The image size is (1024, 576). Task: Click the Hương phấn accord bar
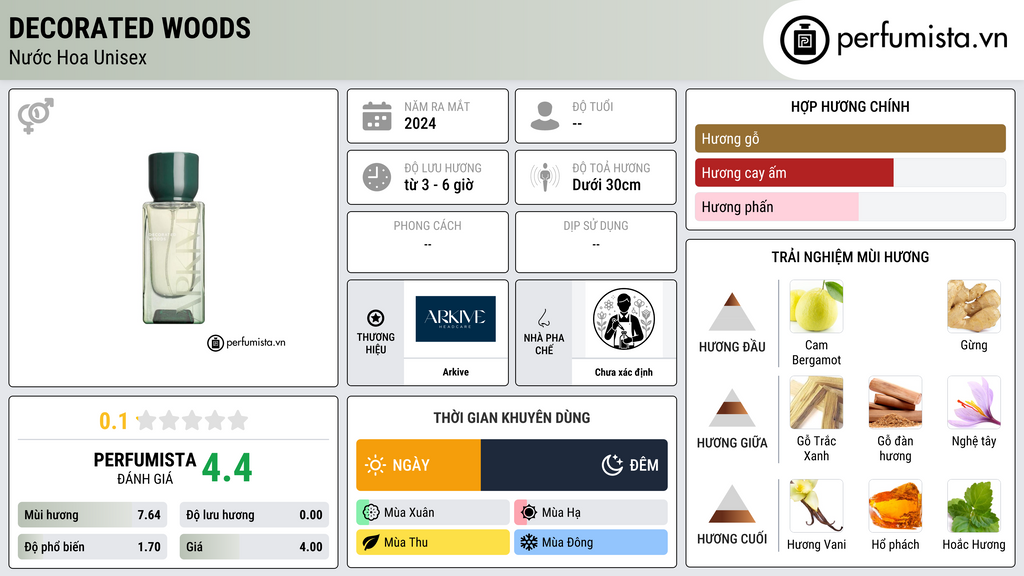coord(850,207)
